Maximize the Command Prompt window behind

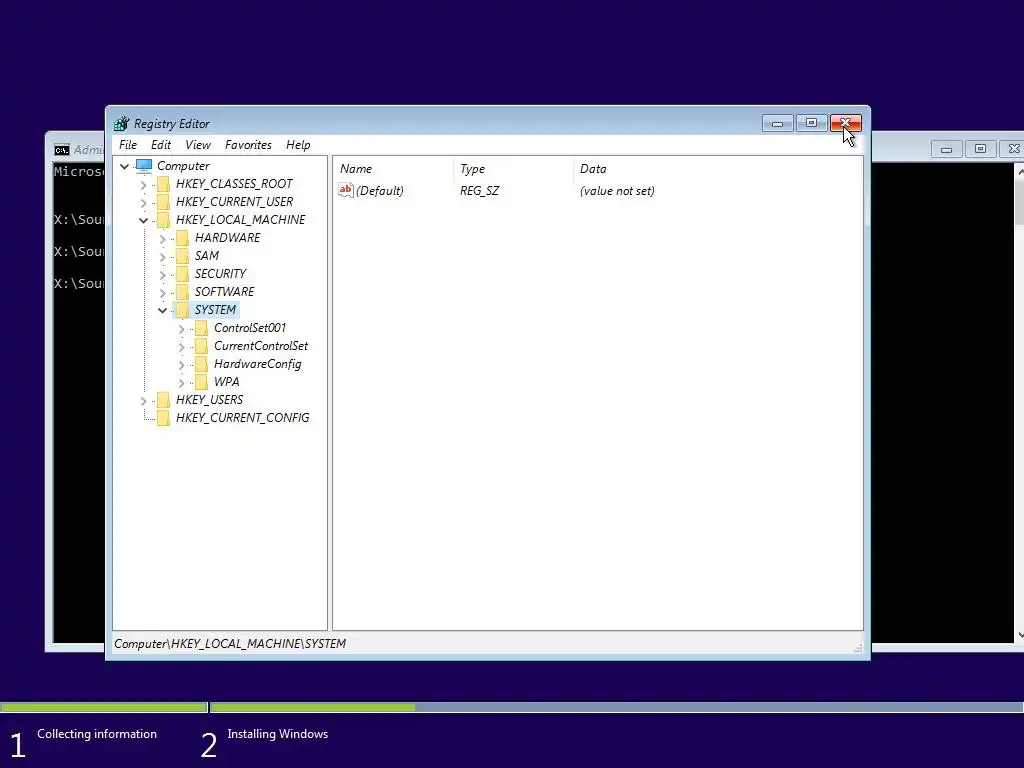pos(980,150)
